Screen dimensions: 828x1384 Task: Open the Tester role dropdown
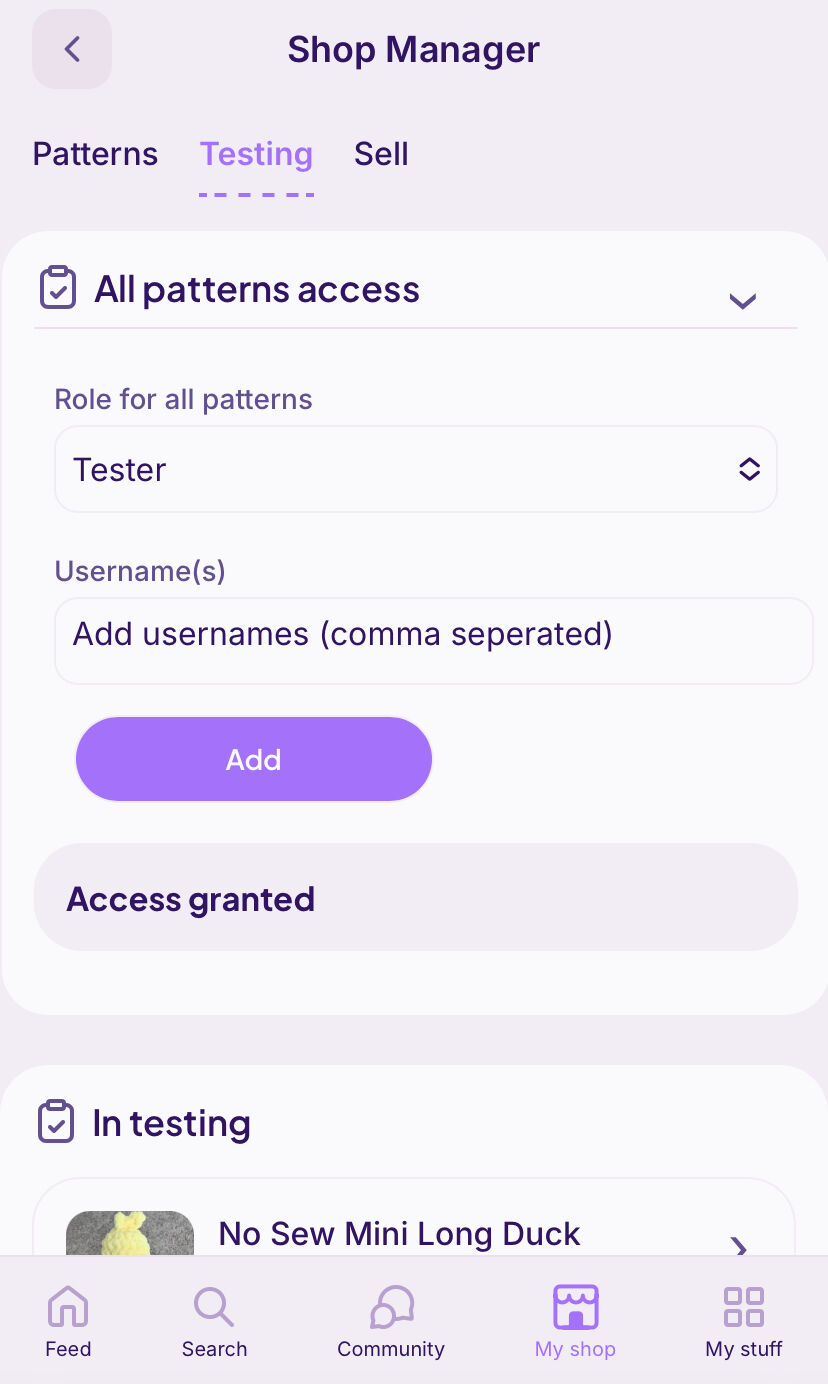[x=415, y=469]
